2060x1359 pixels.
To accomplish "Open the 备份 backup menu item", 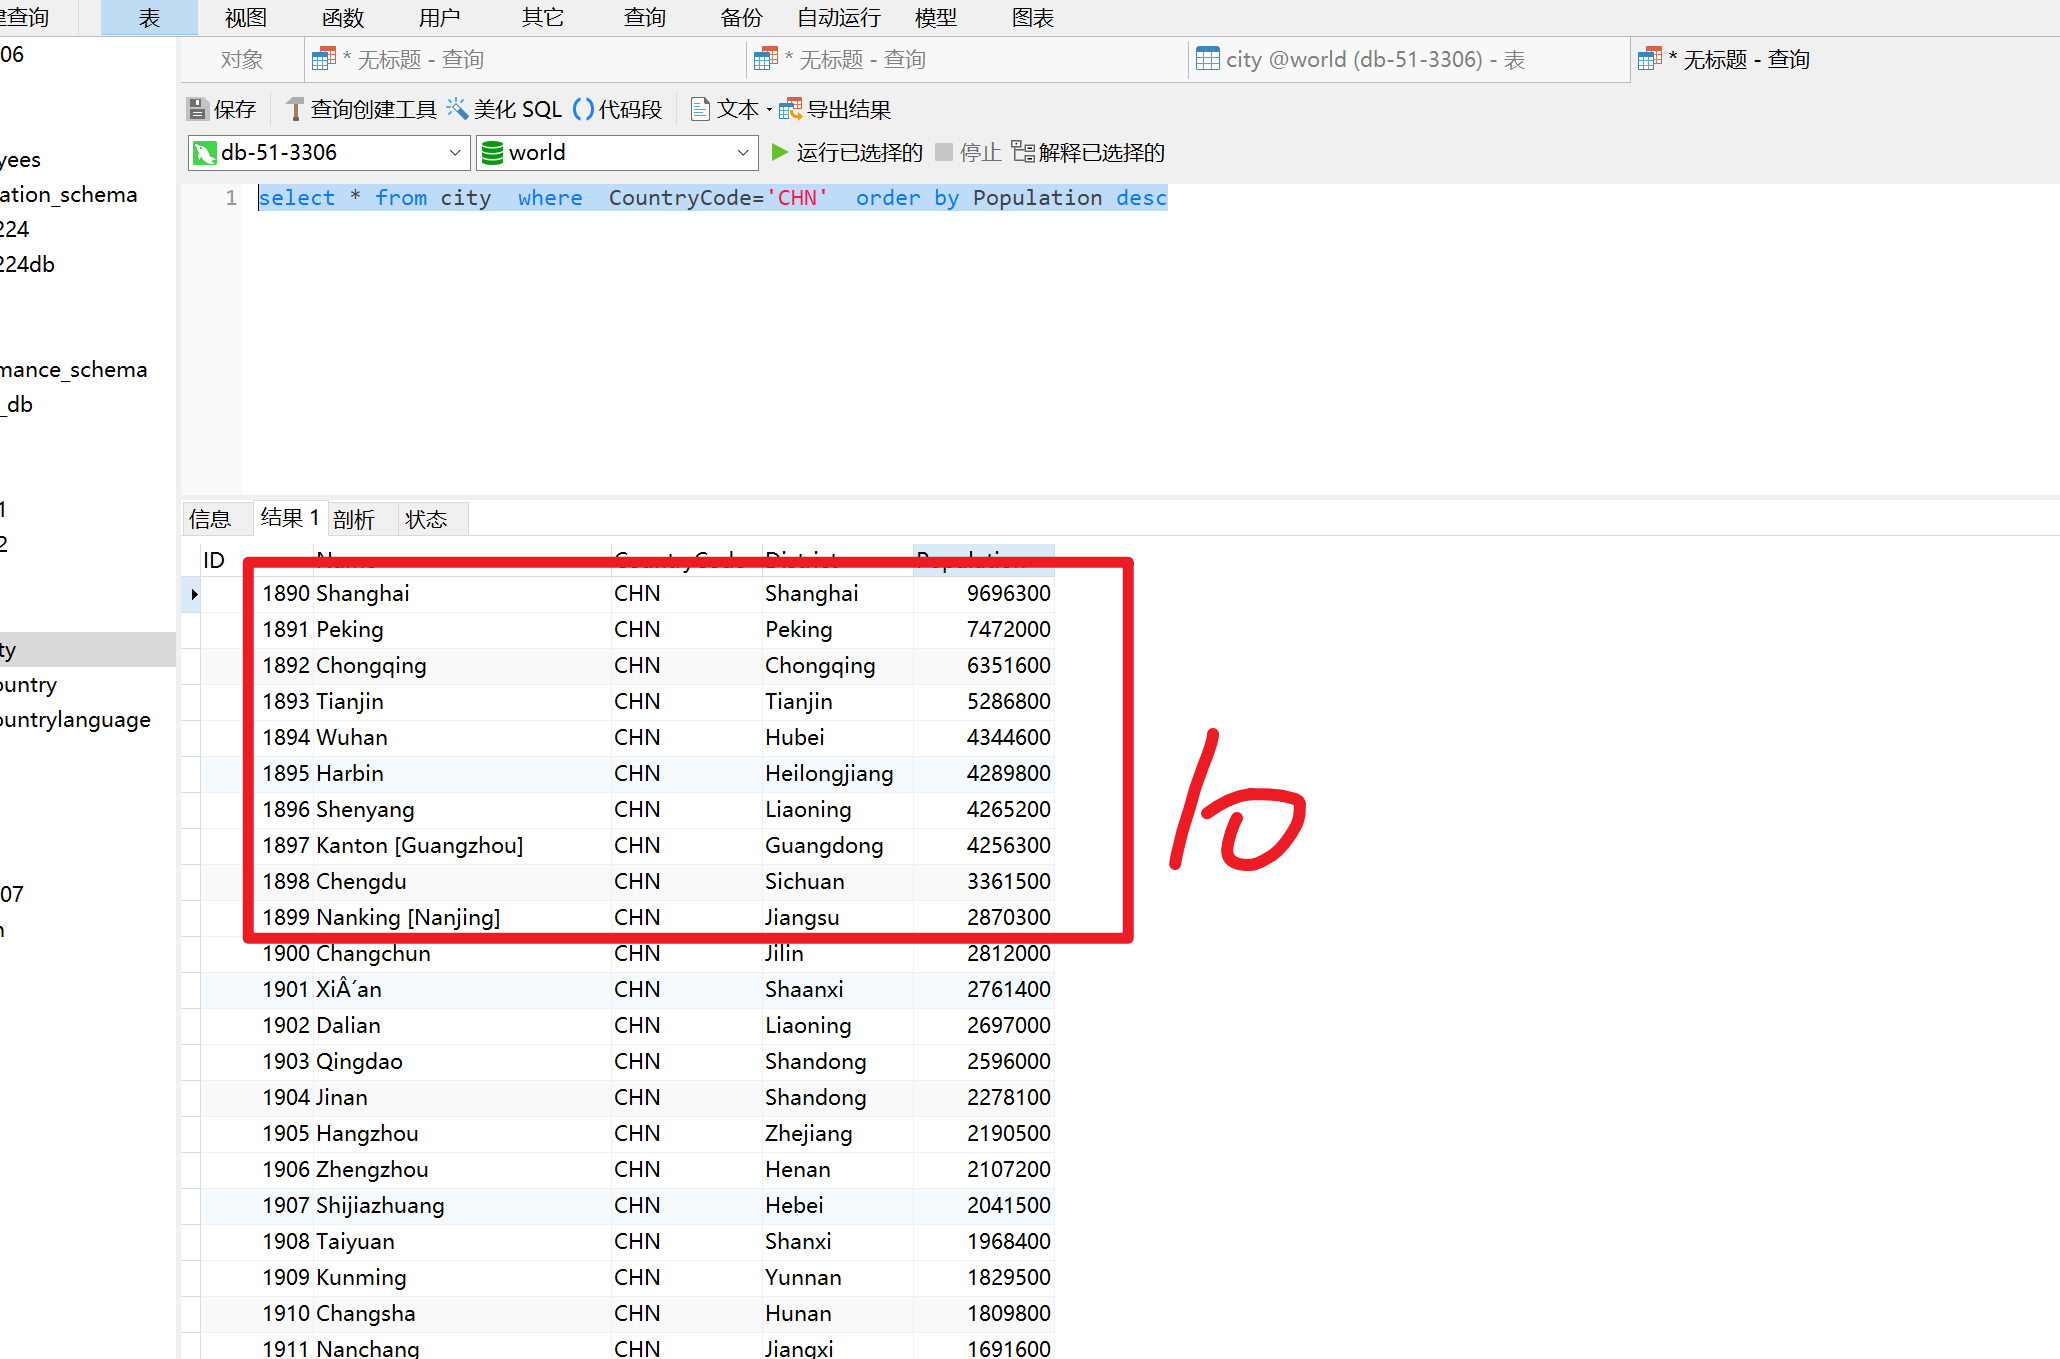I will point(741,18).
